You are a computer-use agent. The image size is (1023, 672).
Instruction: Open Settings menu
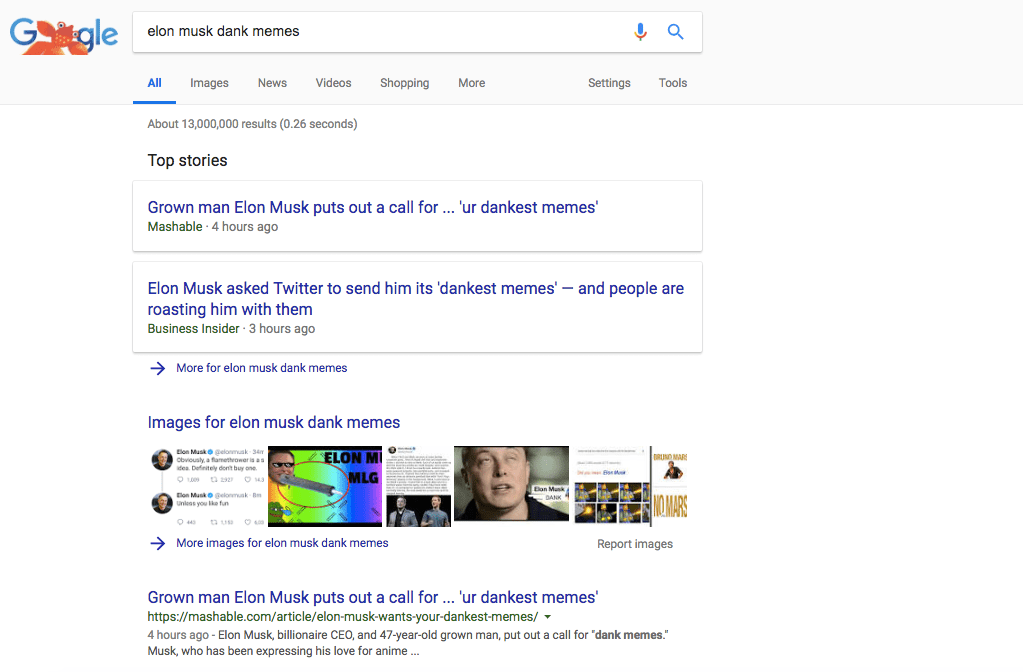click(609, 83)
